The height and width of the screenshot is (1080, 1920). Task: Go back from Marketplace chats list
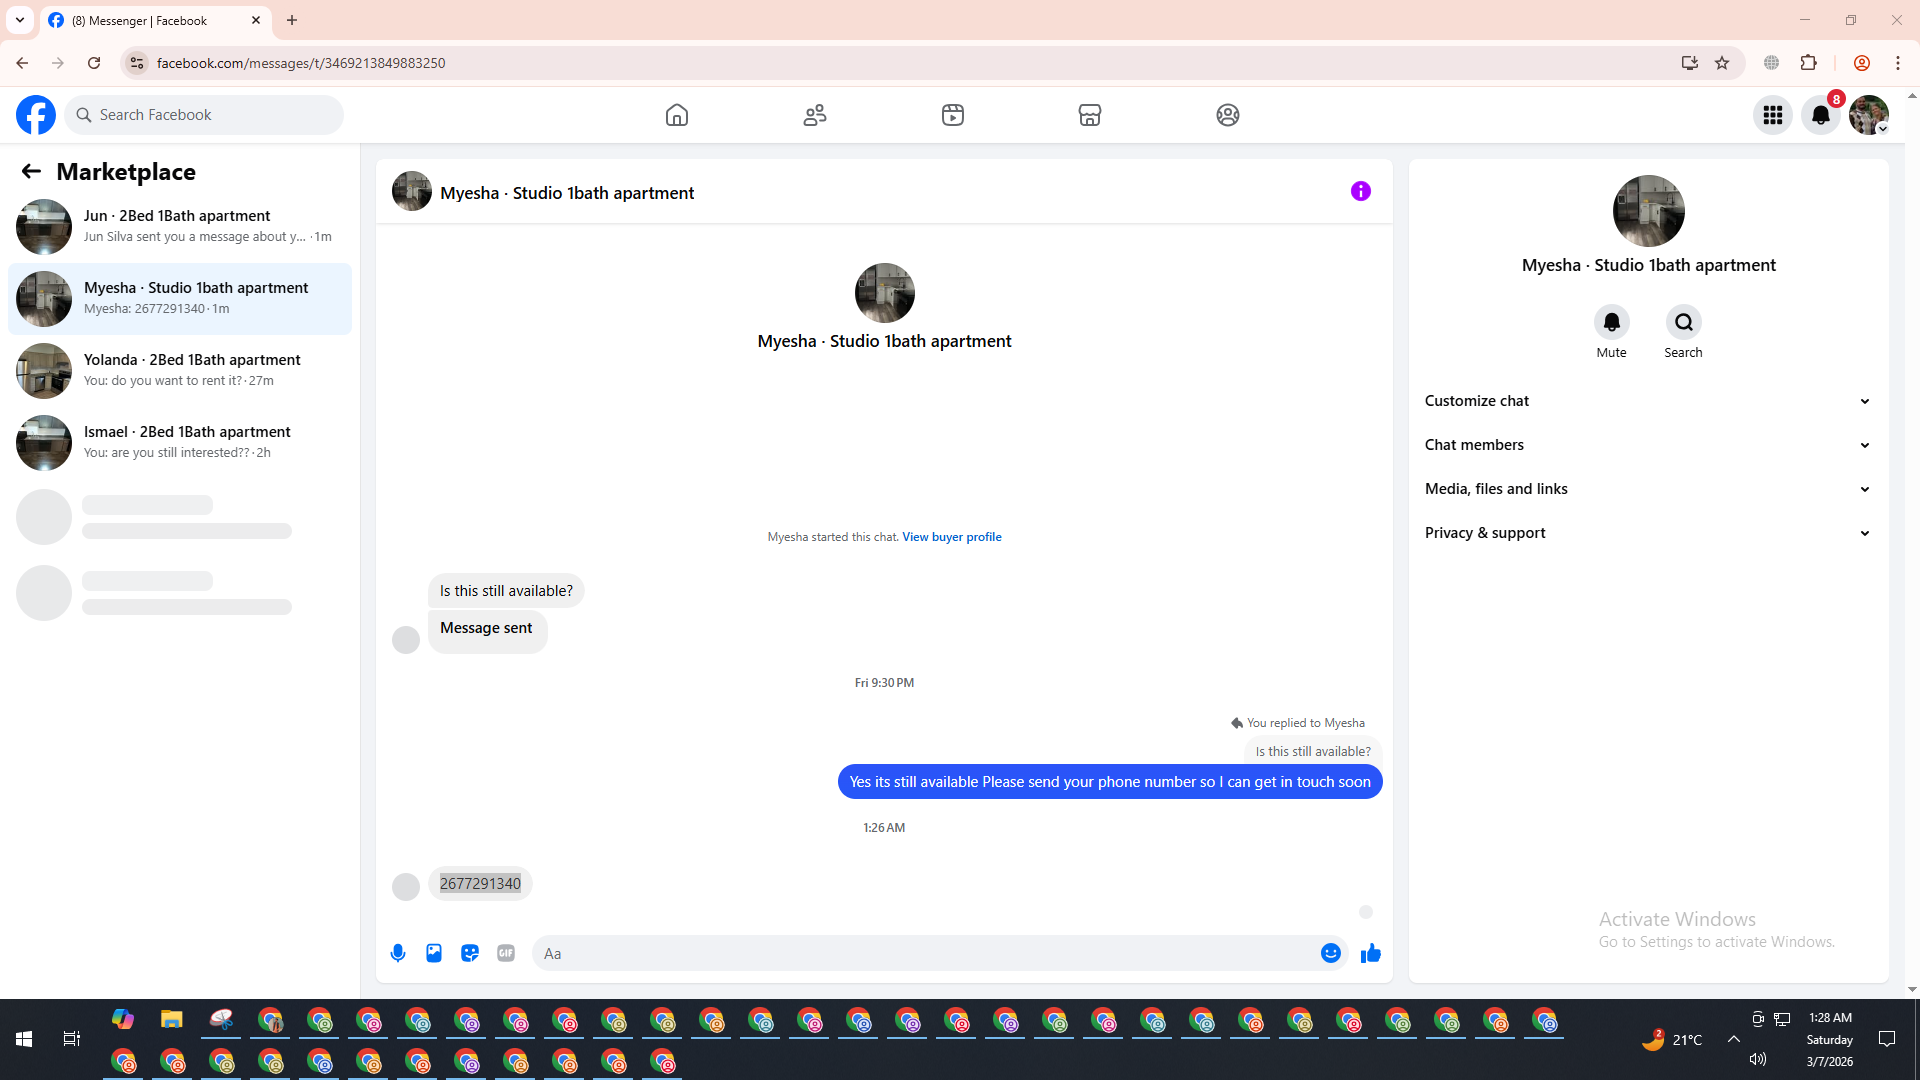31,172
